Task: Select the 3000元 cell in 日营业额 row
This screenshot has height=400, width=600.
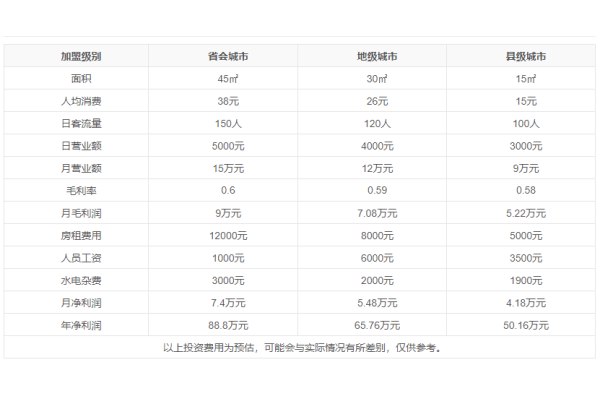Action: (521, 145)
